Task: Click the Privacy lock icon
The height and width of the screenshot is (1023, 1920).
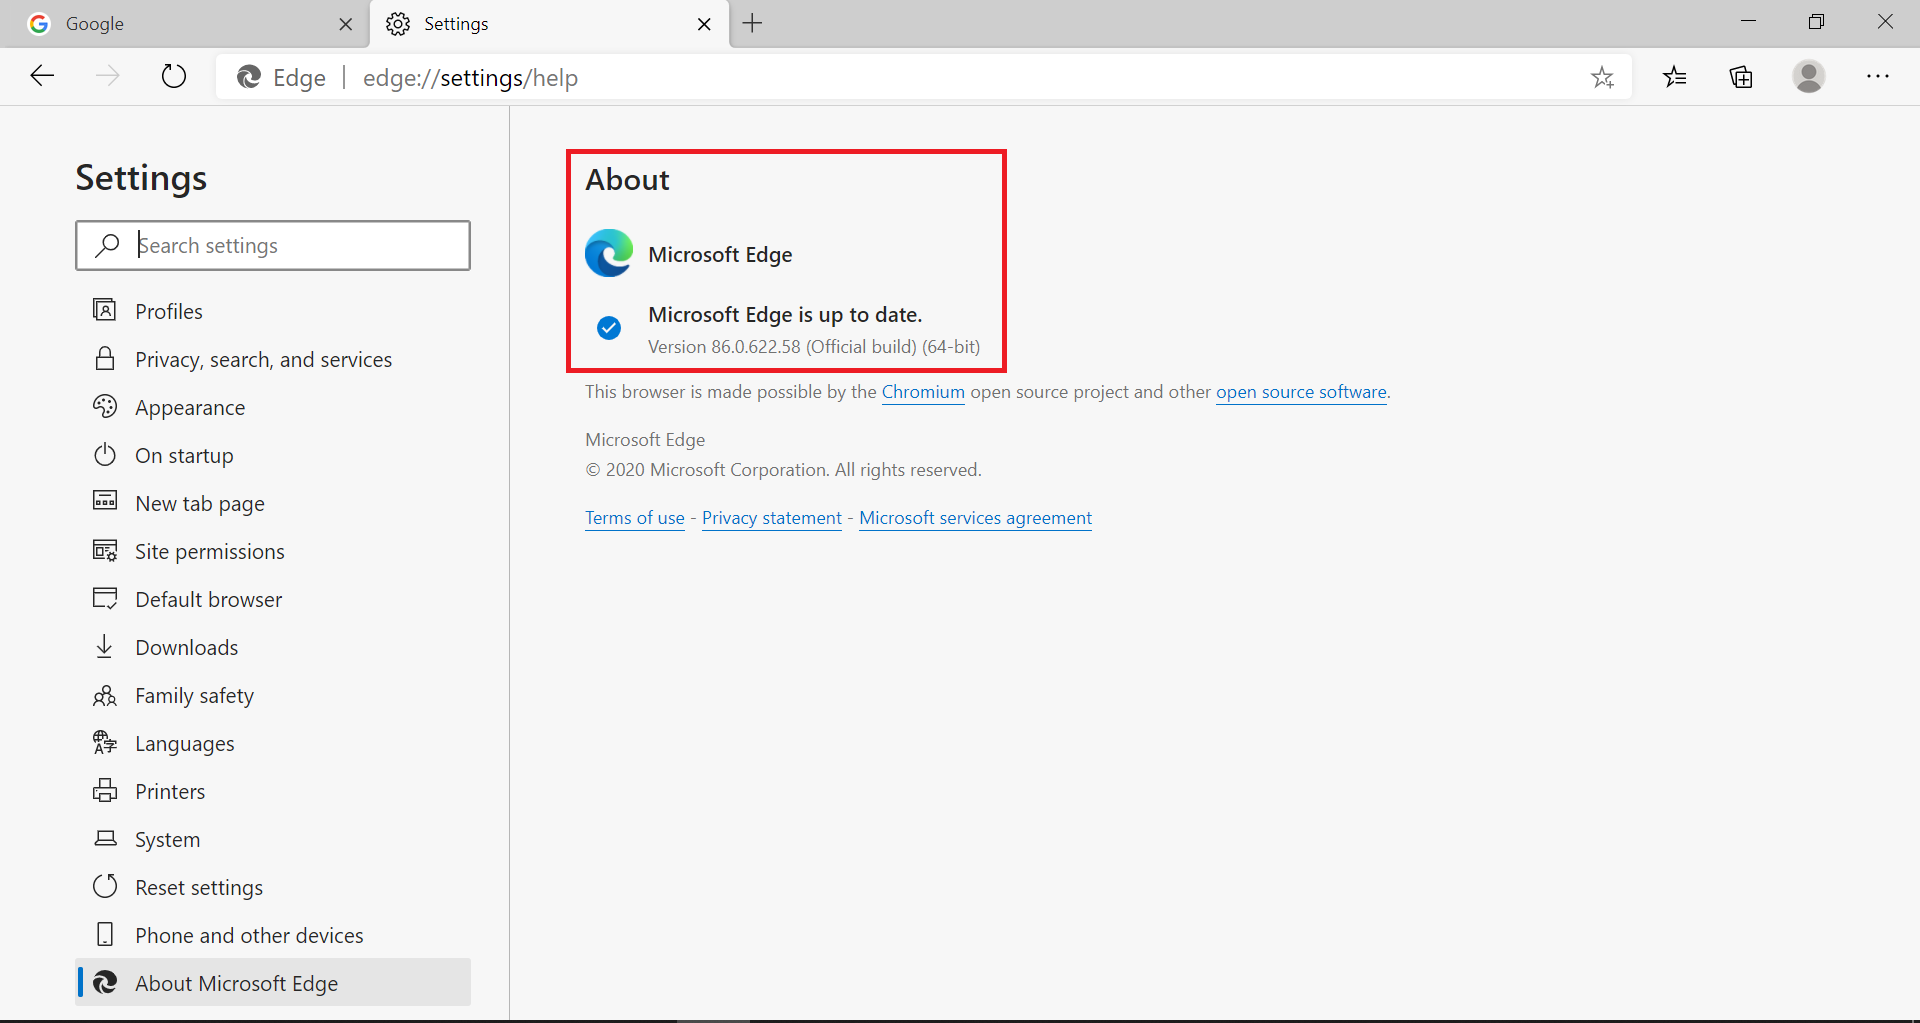Action: 105,358
